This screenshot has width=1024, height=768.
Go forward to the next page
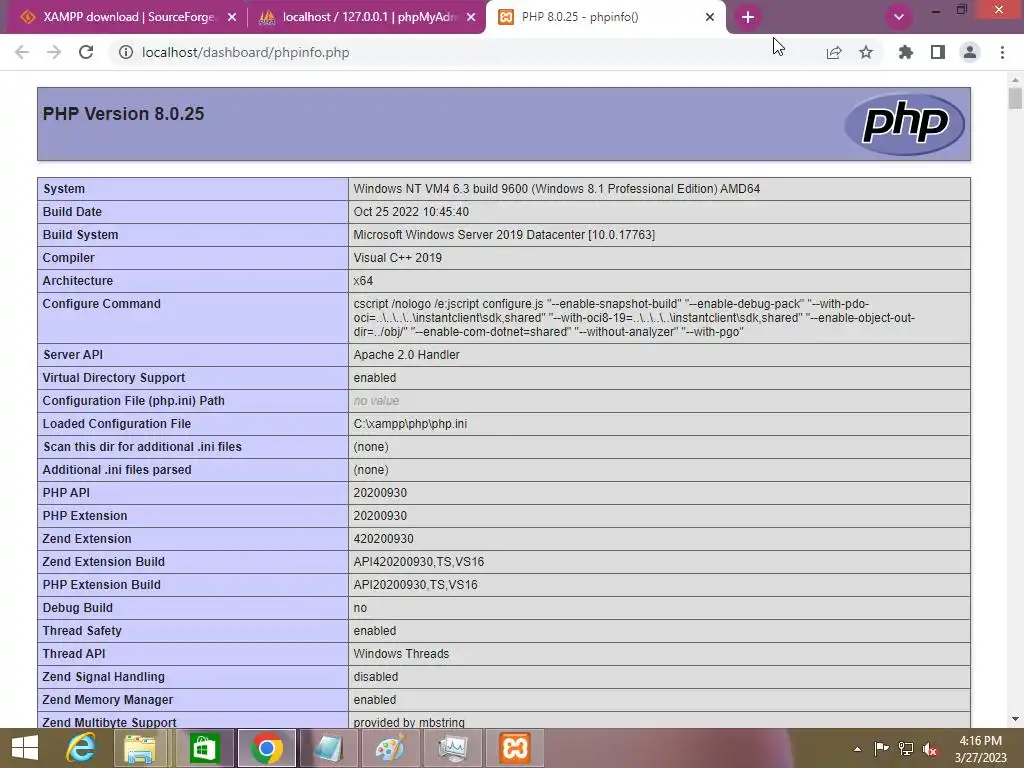(x=54, y=52)
